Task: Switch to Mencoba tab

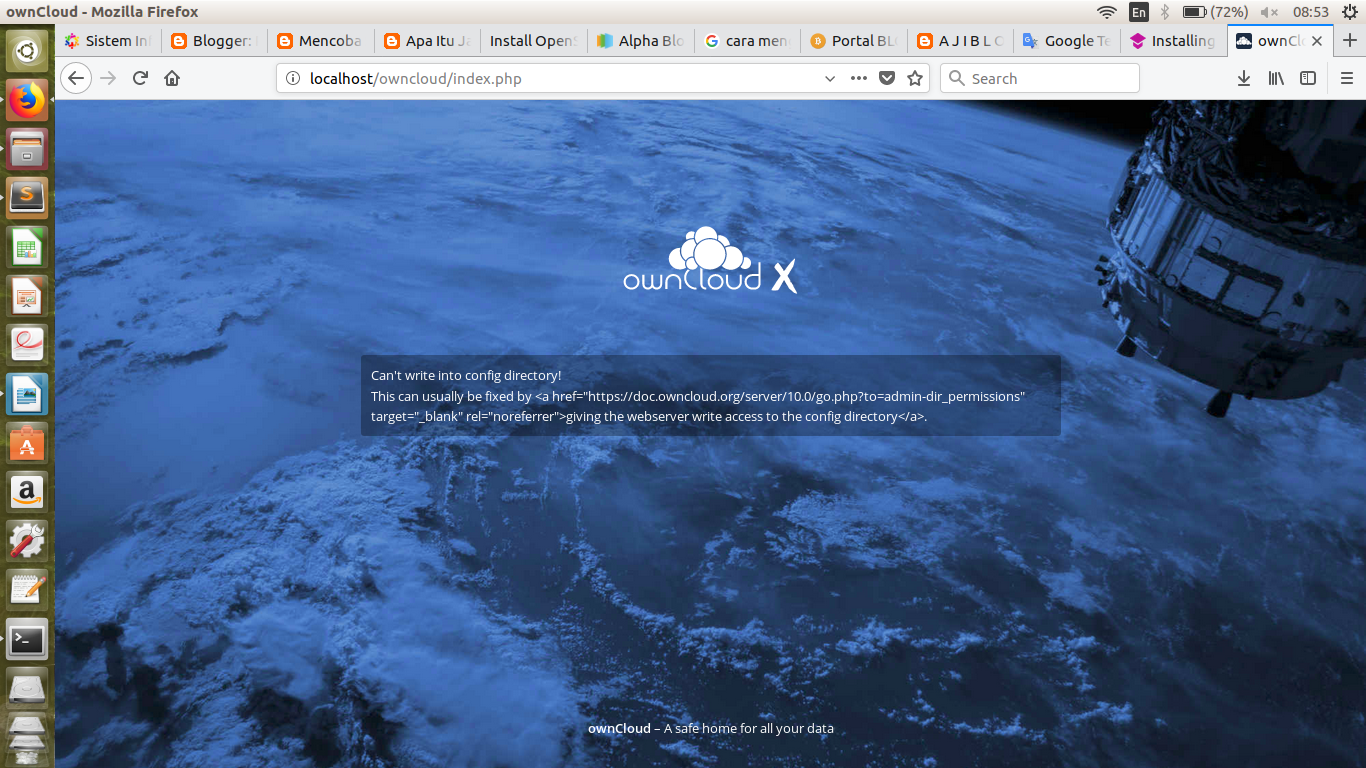Action: (321, 41)
